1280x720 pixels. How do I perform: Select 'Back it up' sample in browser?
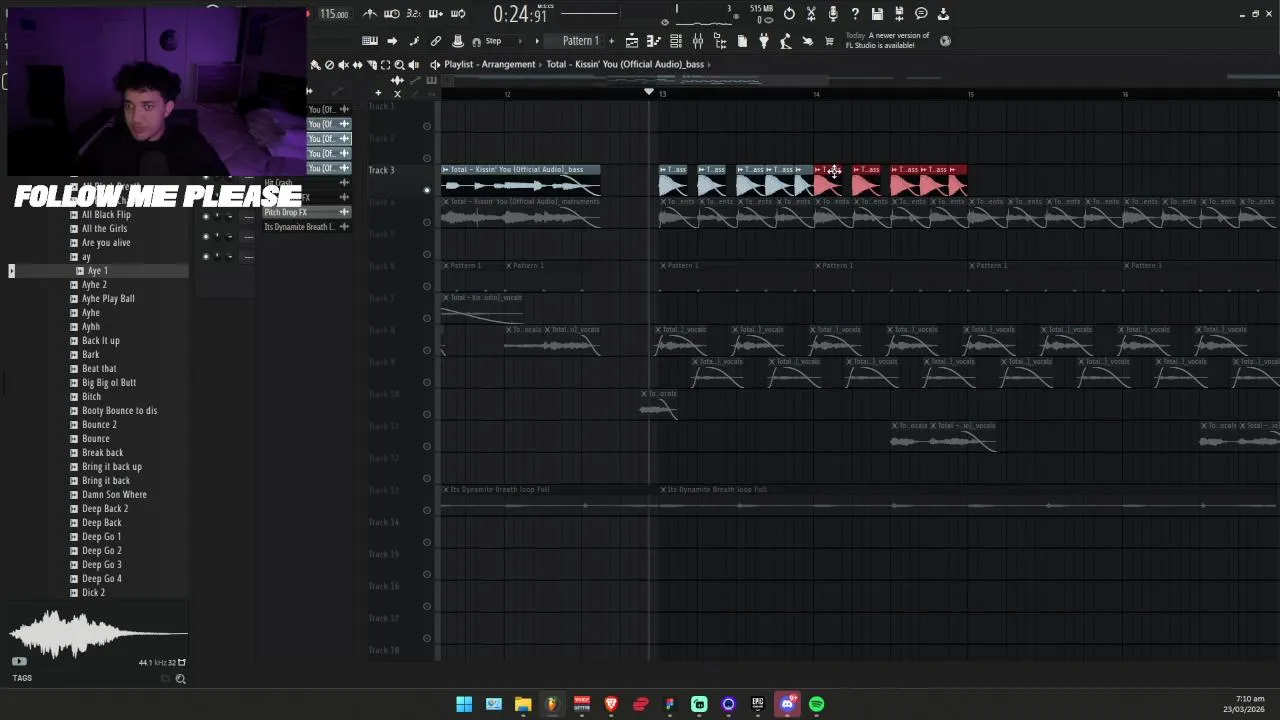100,340
